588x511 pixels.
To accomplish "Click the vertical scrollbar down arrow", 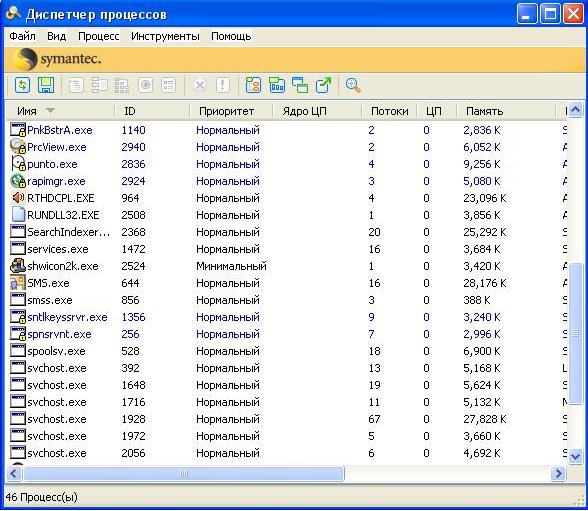I will tap(576, 456).
